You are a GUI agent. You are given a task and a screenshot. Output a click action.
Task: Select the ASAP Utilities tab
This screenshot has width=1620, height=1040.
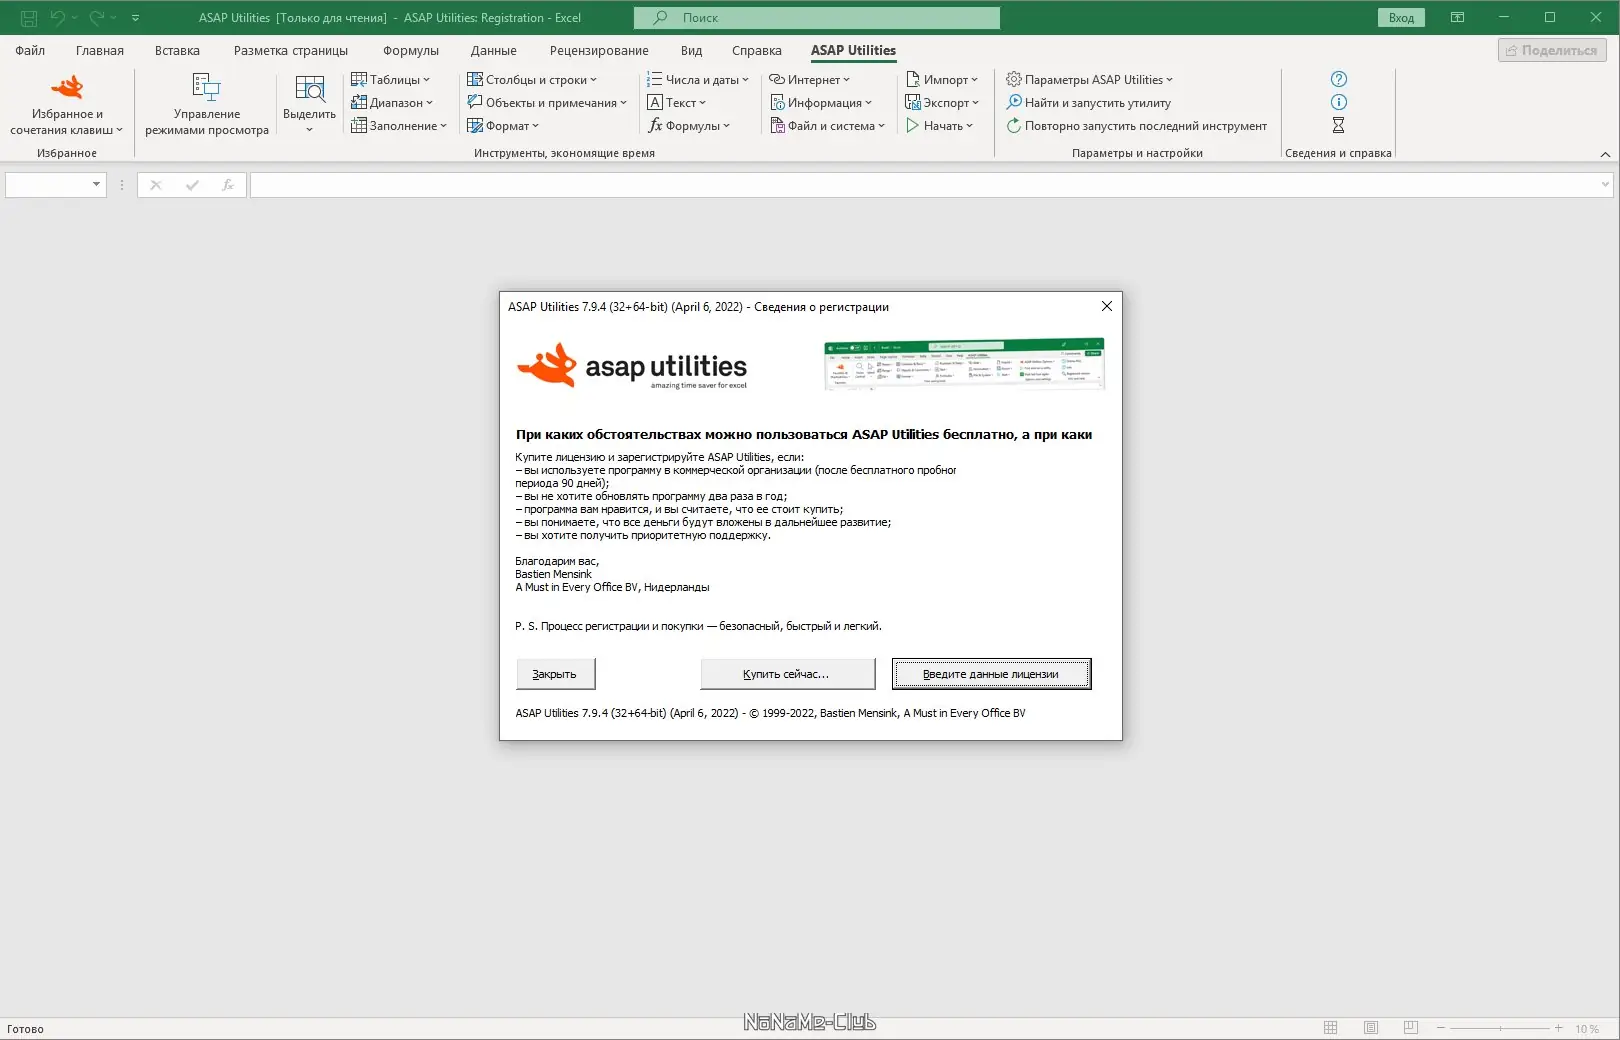853,51
